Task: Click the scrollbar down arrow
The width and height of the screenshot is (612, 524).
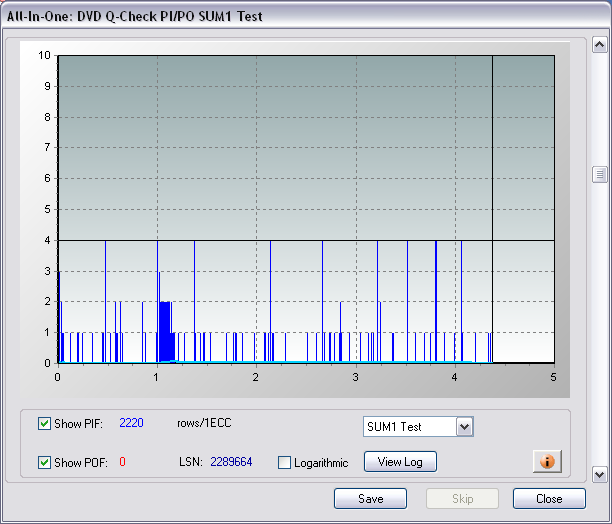Action: (x=600, y=475)
